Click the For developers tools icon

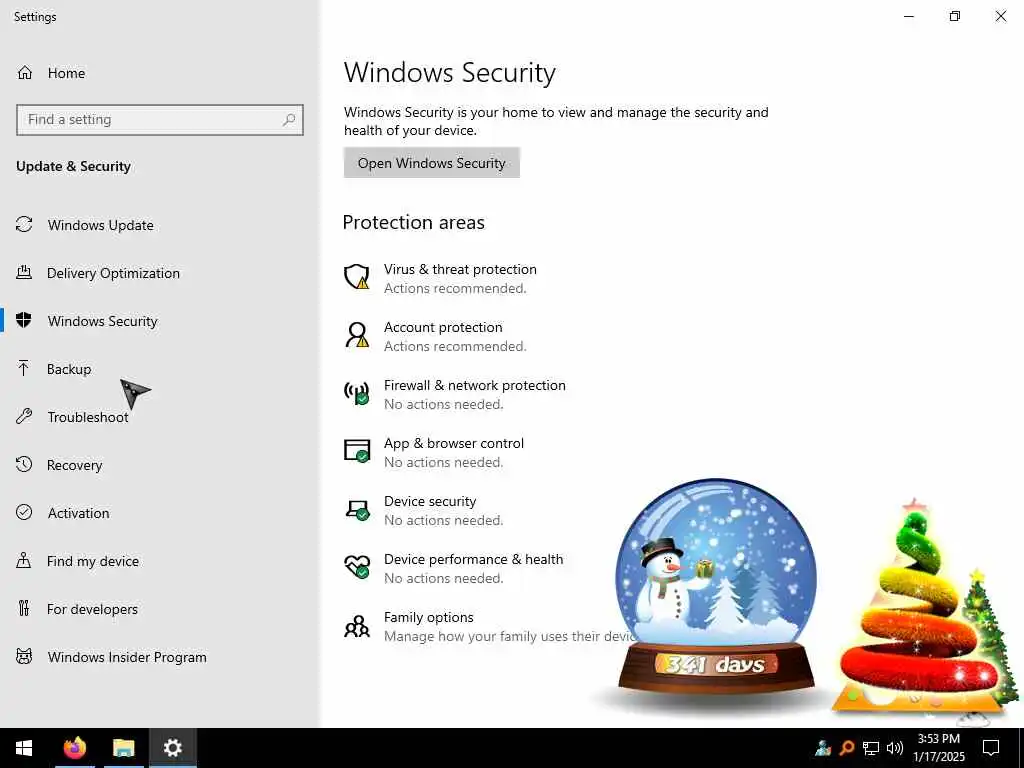[x=24, y=609]
